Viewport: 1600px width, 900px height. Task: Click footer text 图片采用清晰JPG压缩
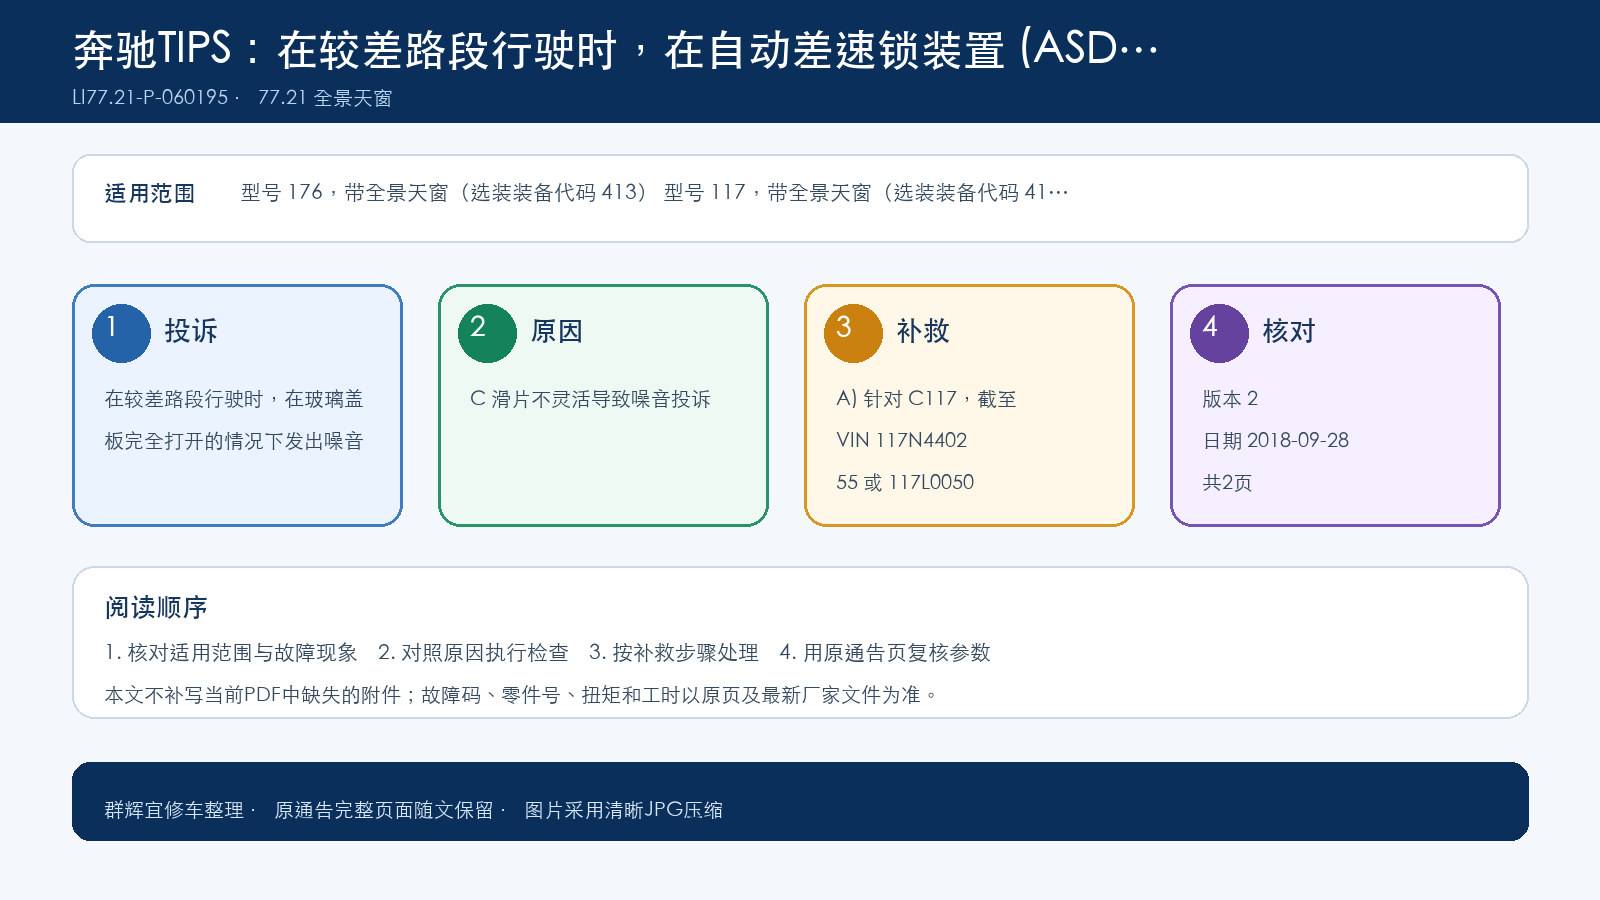click(624, 810)
